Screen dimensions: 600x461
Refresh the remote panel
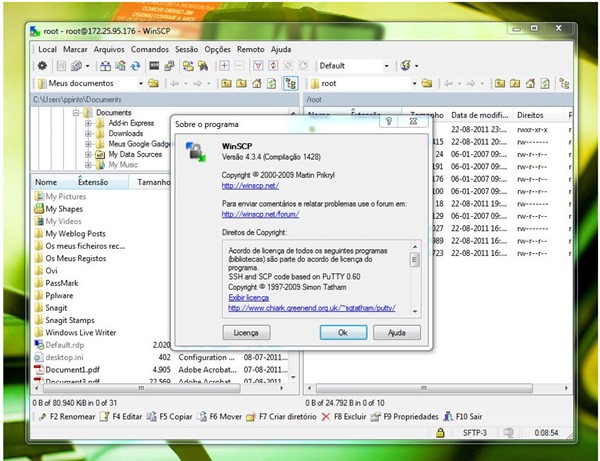pyautogui.click(x=545, y=83)
